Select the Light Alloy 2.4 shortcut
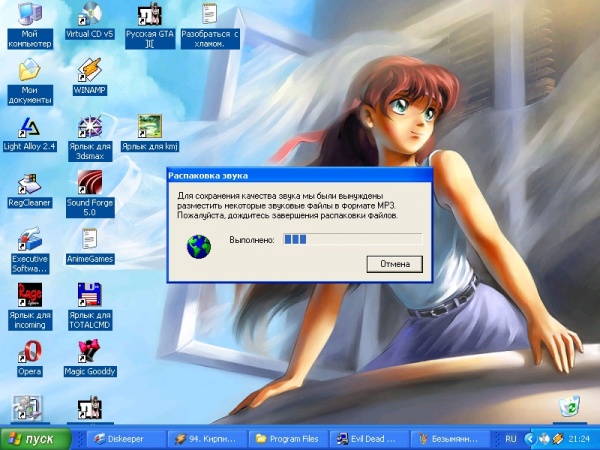Image resolution: width=600 pixels, height=450 pixels. [29, 133]
